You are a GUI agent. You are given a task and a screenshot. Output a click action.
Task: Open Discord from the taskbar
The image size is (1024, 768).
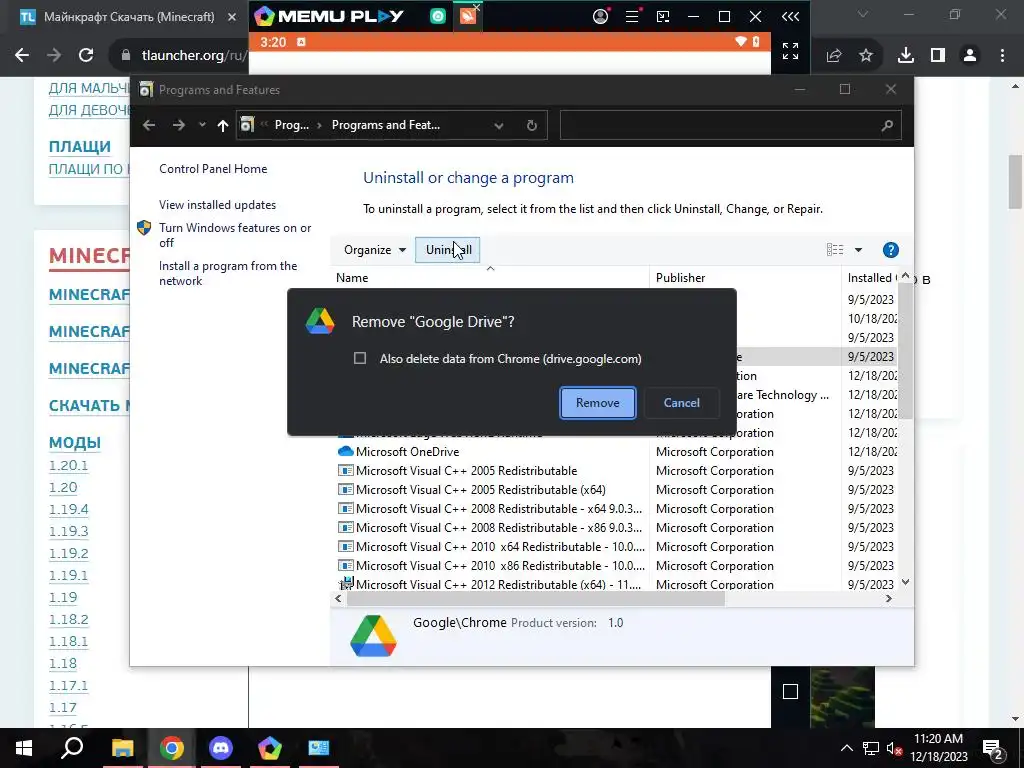click(x=221, y=748)
